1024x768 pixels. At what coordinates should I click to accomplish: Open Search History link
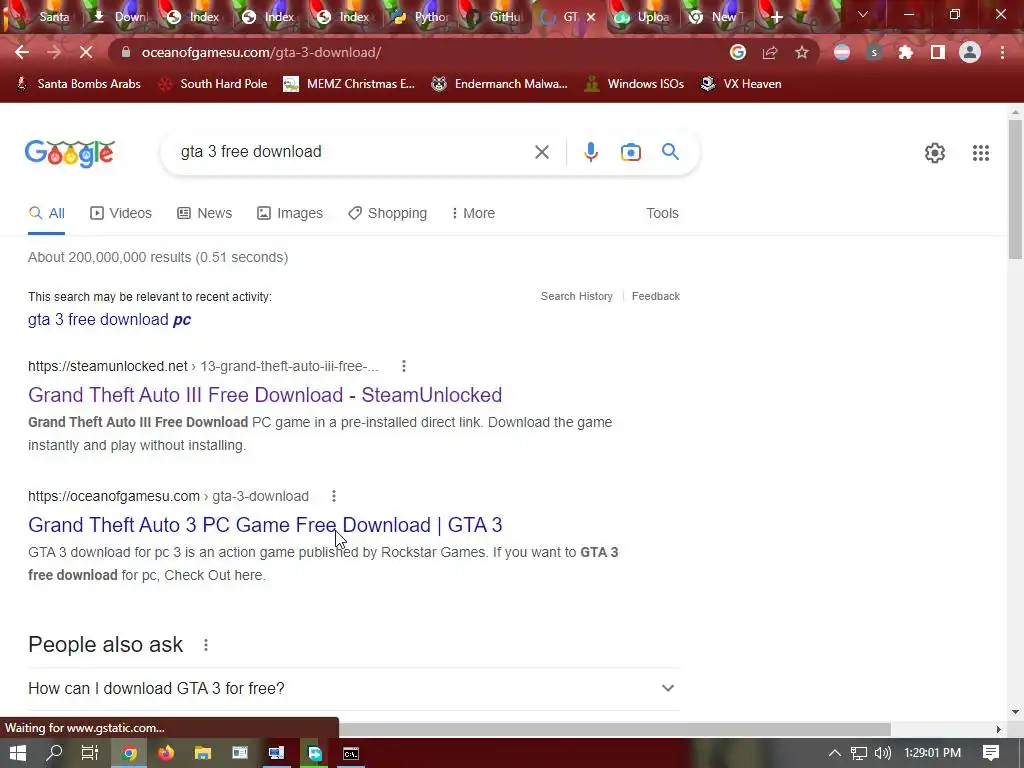[x=577, y=296]
